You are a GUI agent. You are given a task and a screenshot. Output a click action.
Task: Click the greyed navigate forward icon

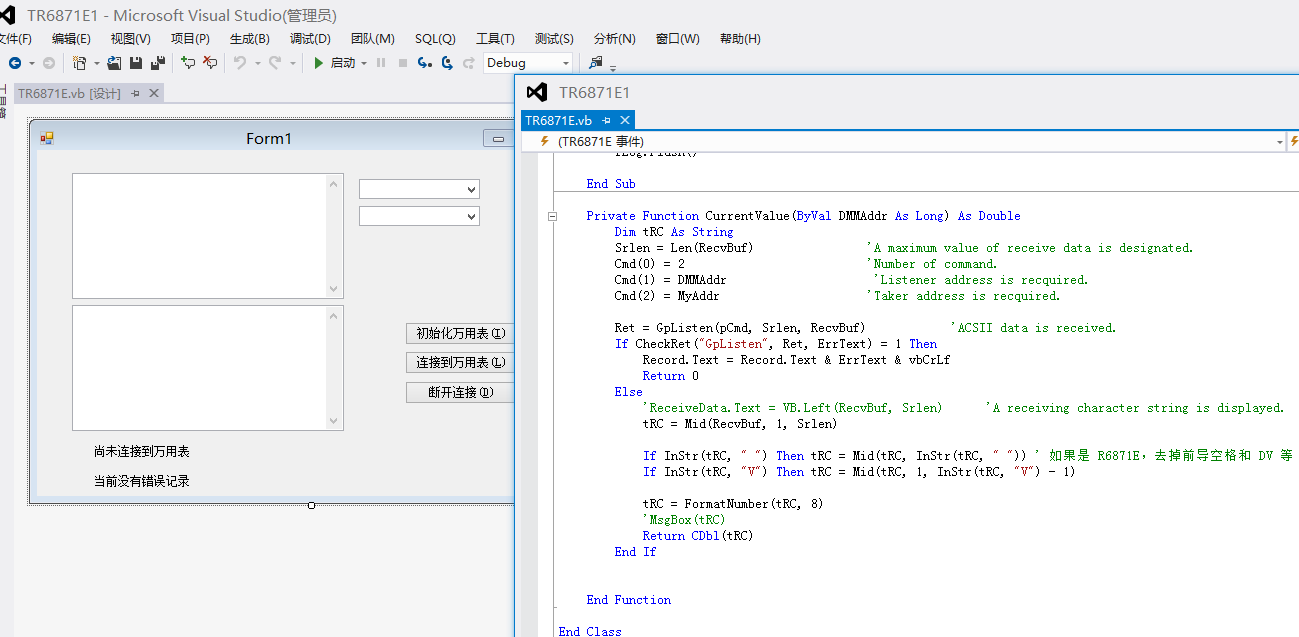coord(48,63)
